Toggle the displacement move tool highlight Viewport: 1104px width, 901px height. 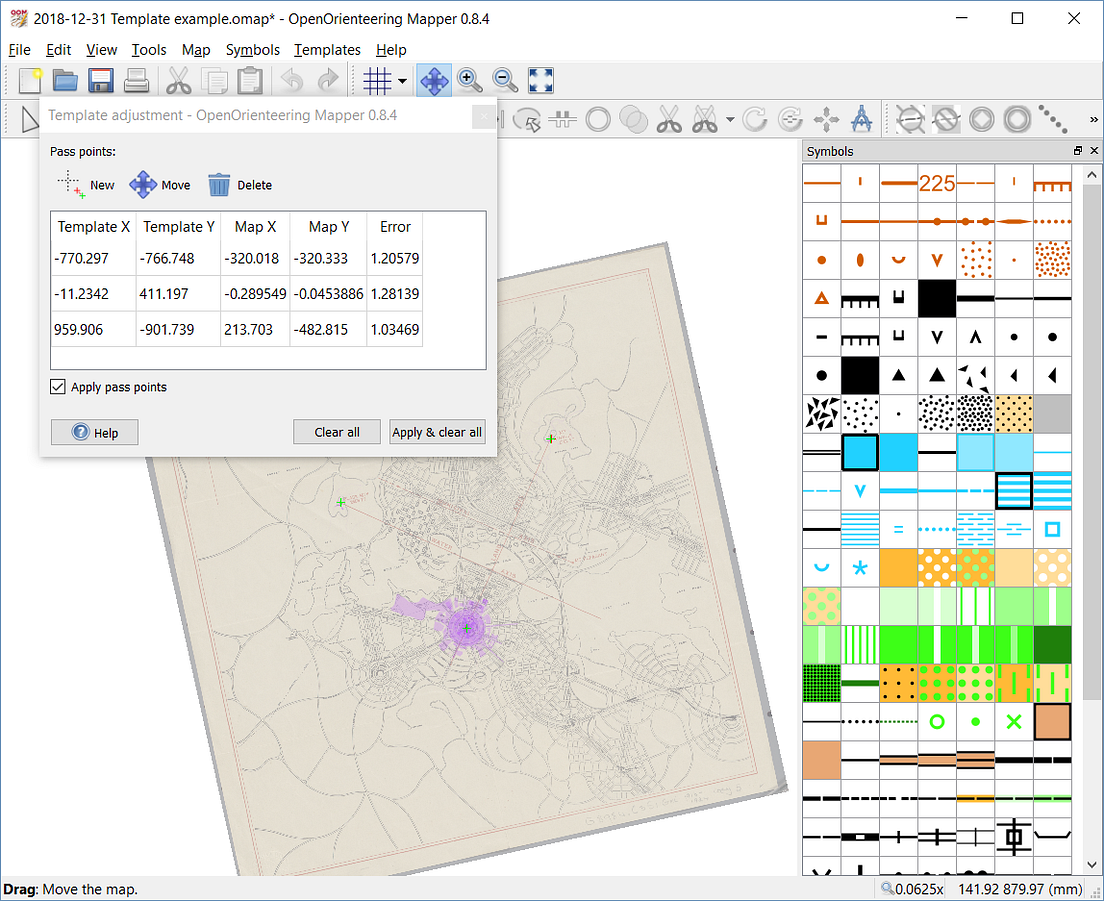click(825, 119)
